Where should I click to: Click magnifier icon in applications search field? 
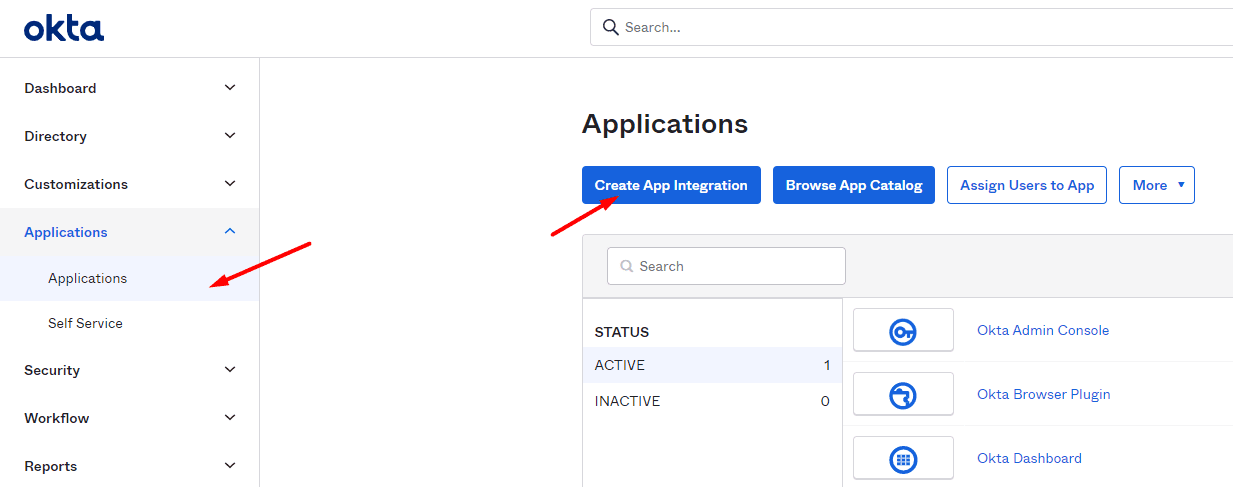pos(627,266)
